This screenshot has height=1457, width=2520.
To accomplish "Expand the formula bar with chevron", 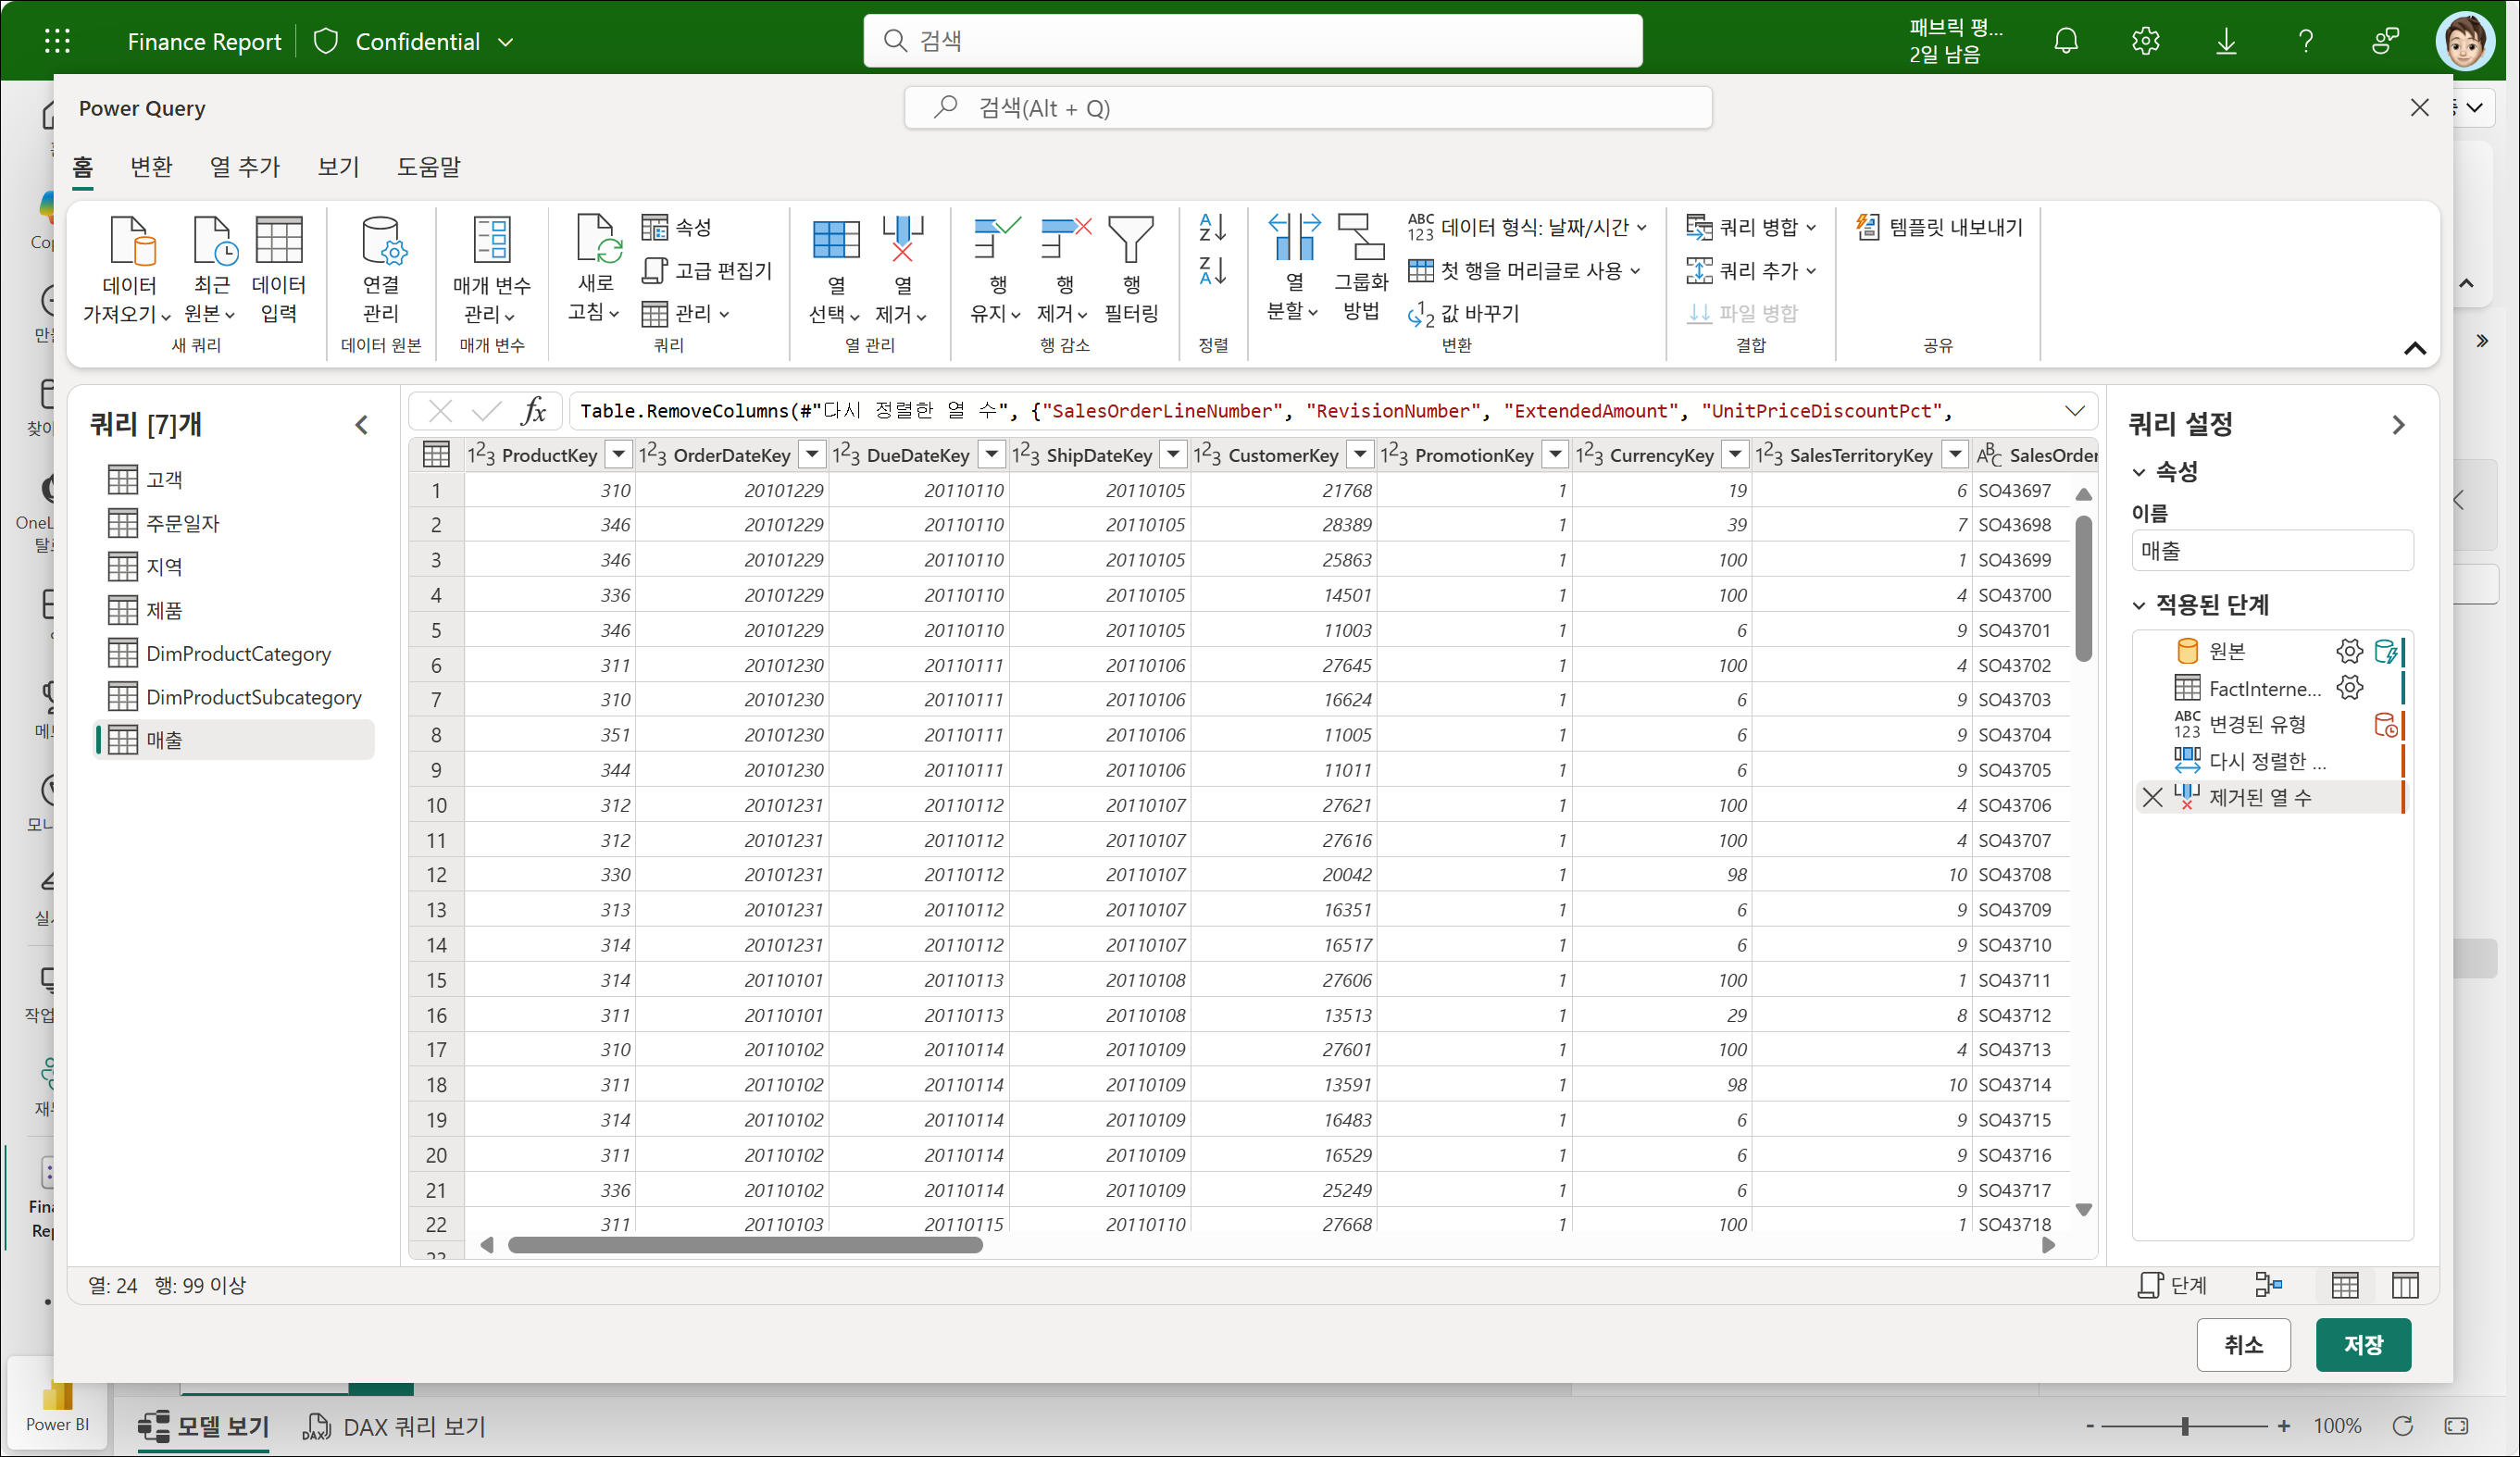I will (x=2075, y=411).
